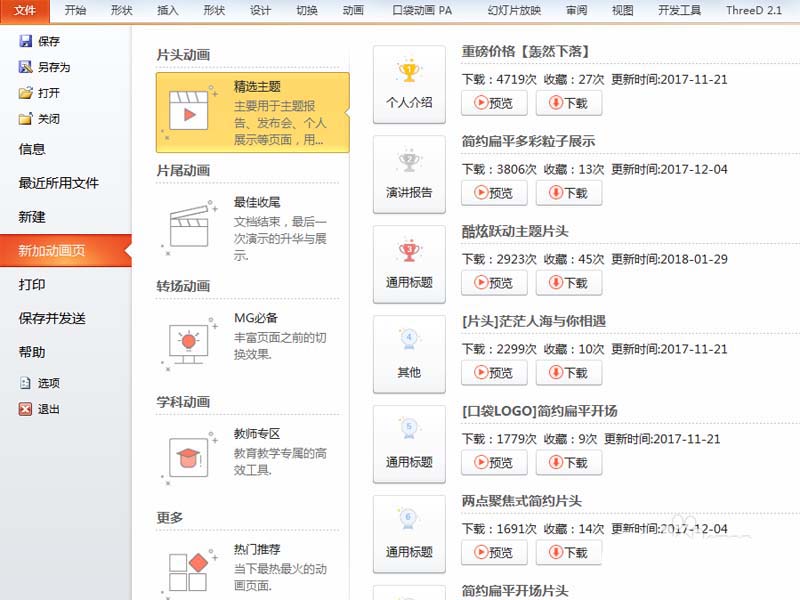Select the 另存为 (Save As) icon
This screenshot has height=600, width=800.
(27, 67)
